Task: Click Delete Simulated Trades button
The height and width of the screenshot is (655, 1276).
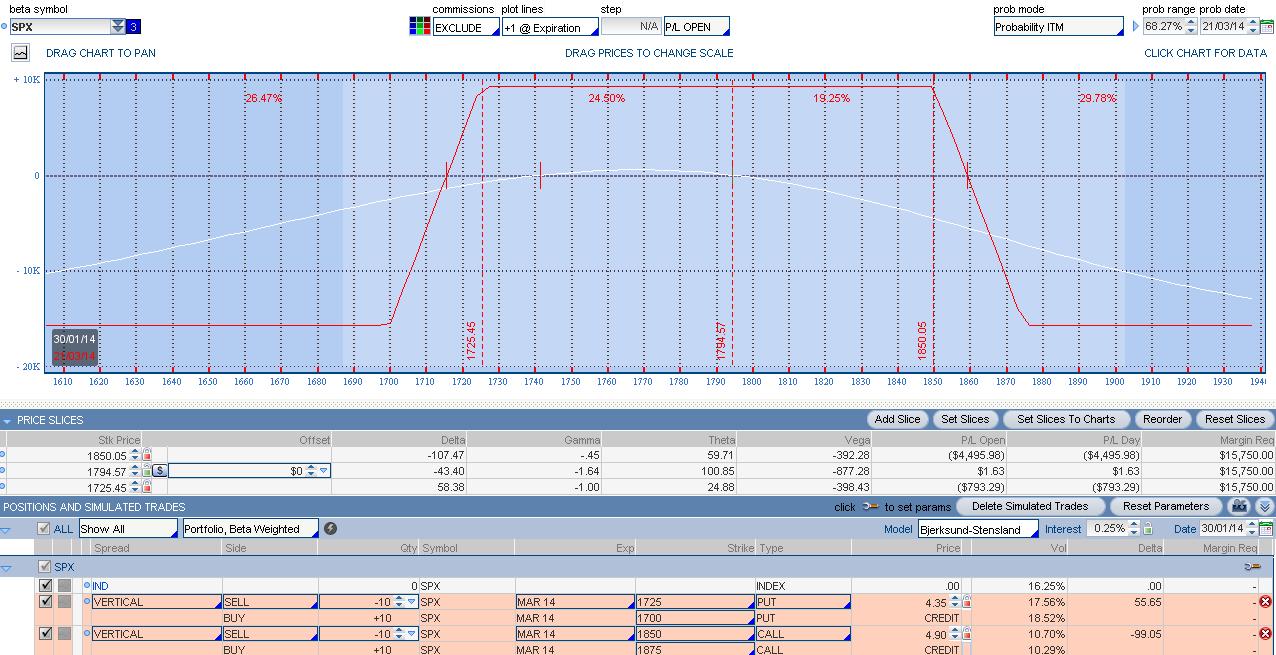Action: tap(1030, 506)
